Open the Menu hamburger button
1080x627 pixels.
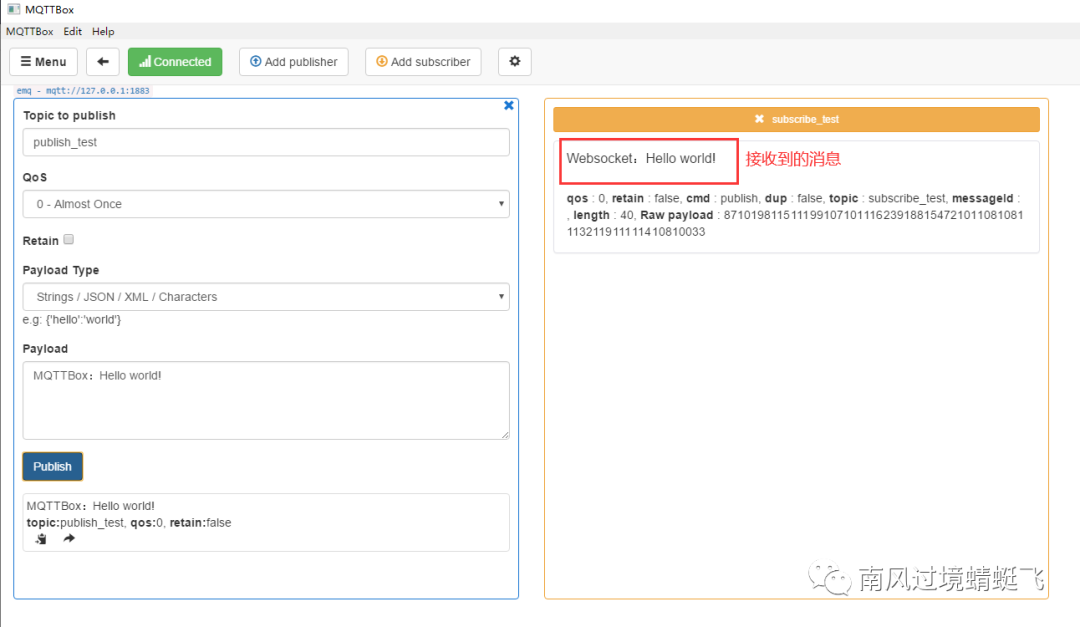point(43,61)
